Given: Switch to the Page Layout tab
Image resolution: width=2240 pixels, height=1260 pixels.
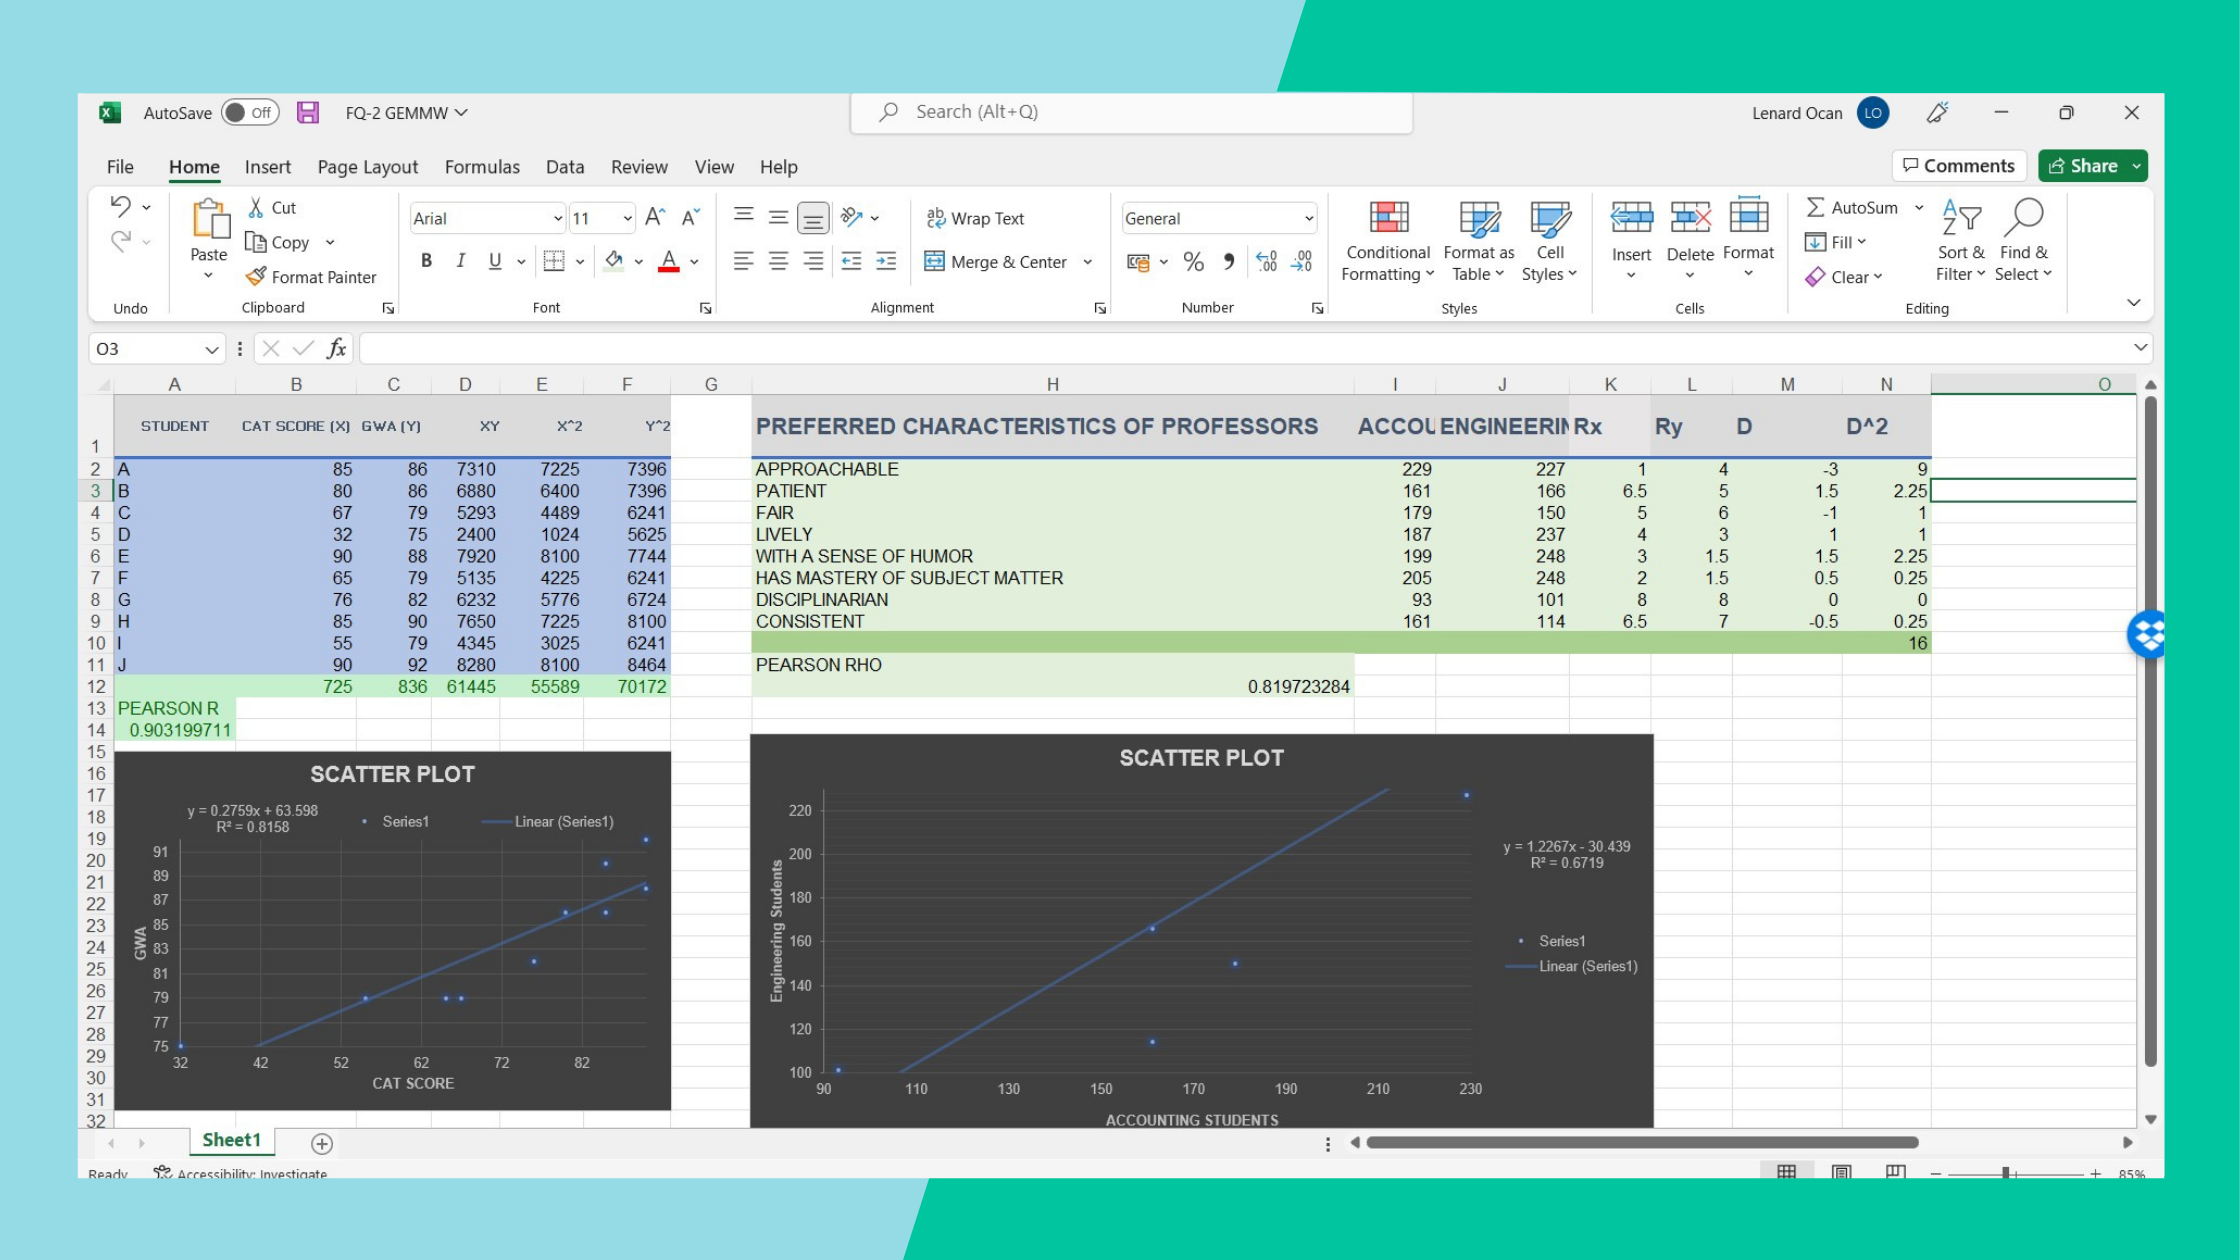Looking at the screenshot, I should [368, 167].
